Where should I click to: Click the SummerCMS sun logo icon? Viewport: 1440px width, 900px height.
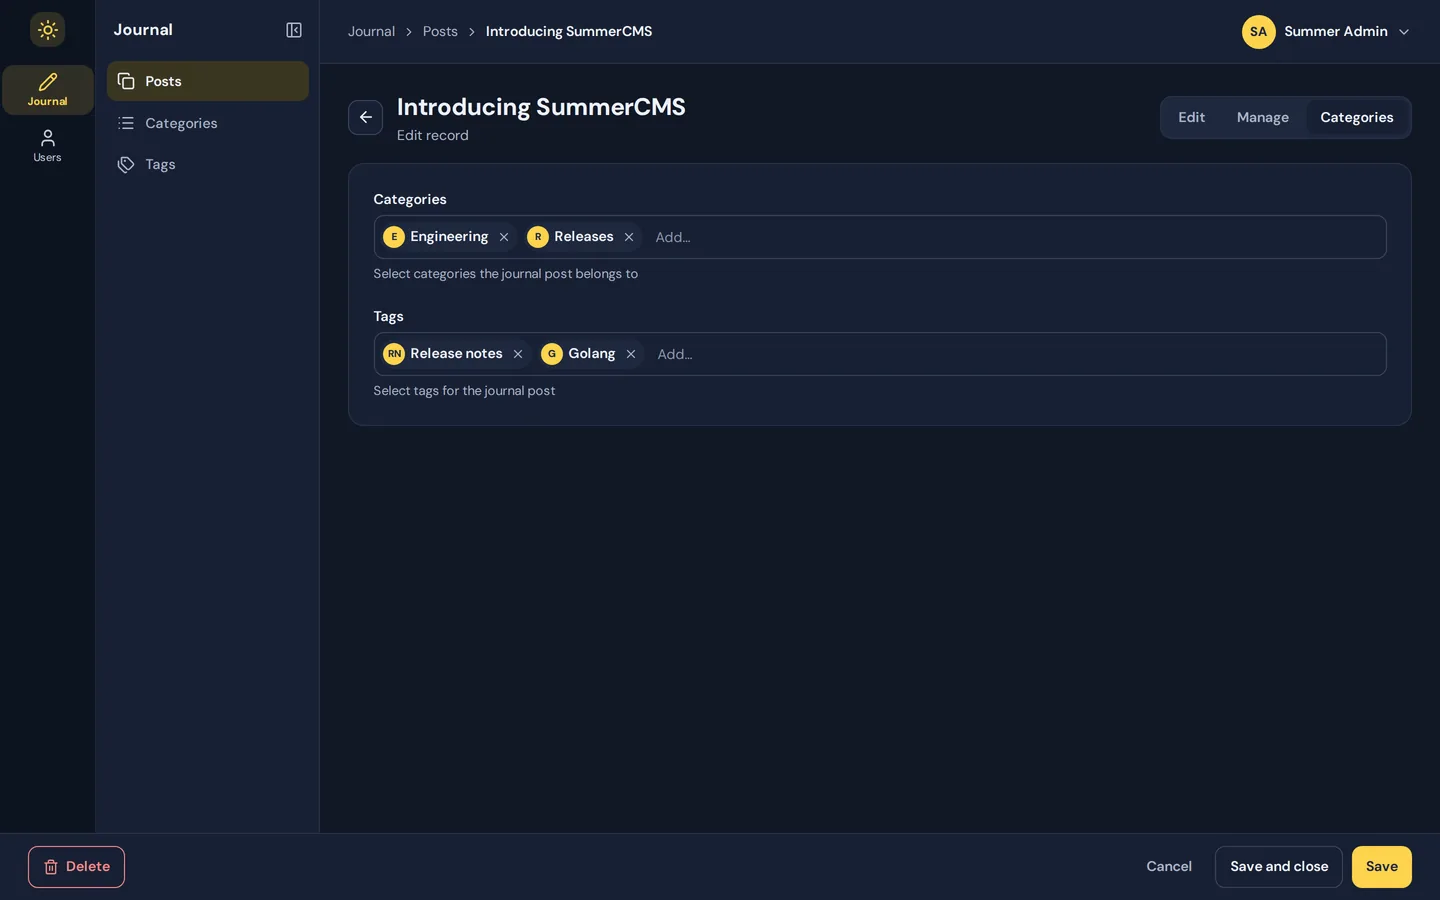coord(47,30)
